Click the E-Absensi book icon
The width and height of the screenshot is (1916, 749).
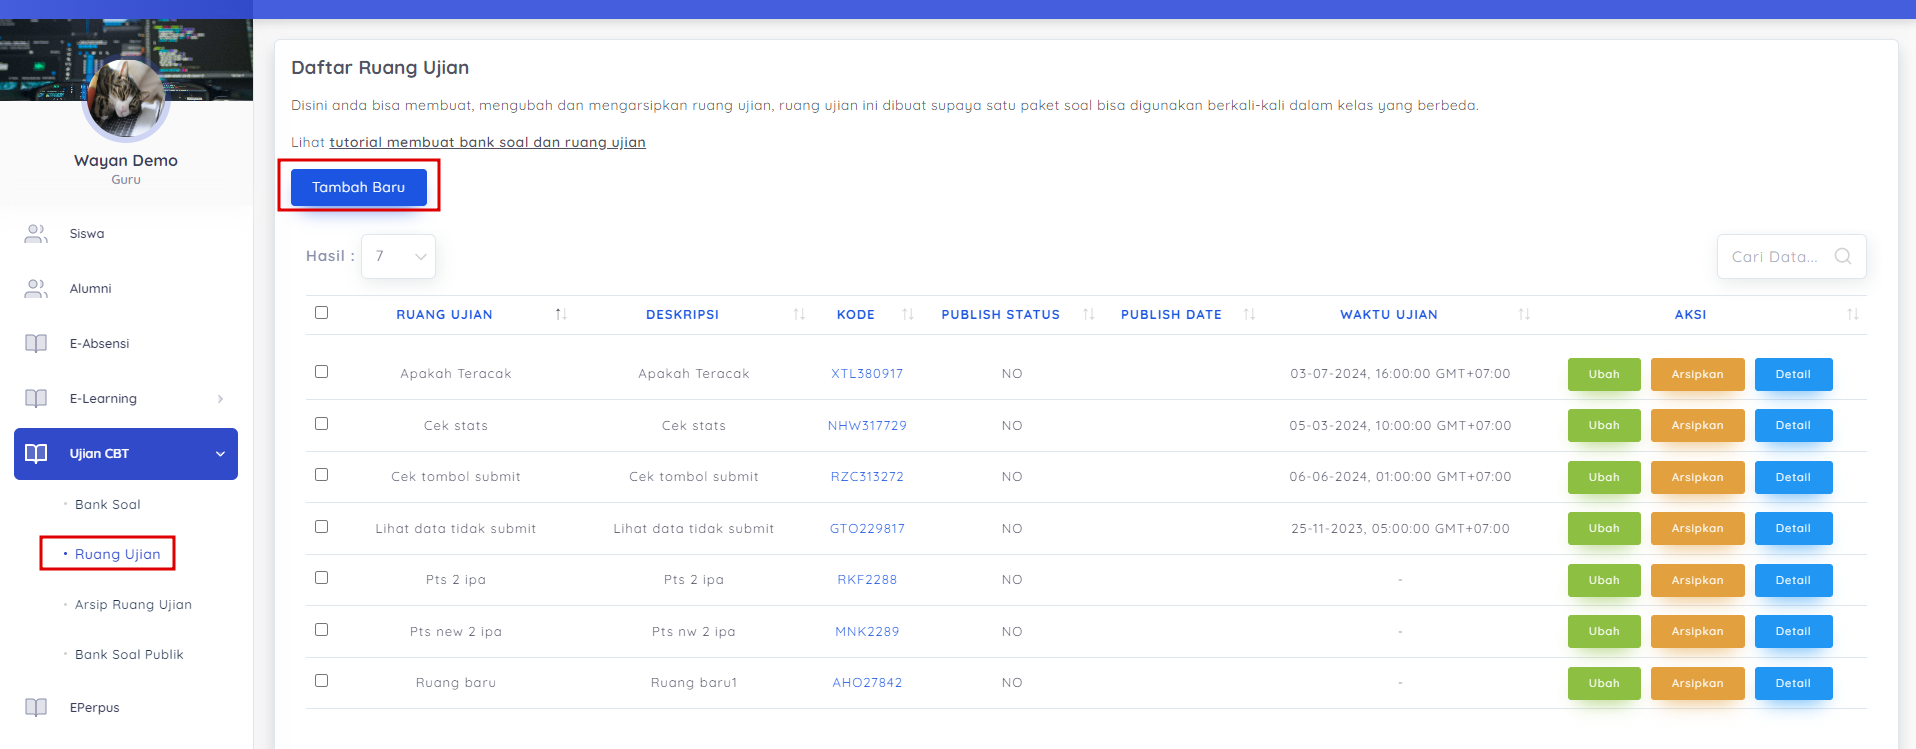tap(36, 344)
